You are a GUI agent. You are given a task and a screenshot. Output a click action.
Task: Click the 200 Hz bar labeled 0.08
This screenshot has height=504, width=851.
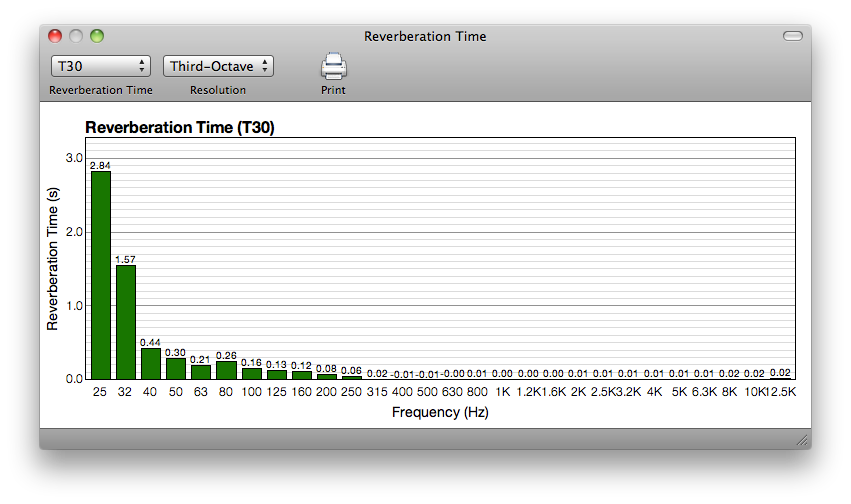pos(327,377)
